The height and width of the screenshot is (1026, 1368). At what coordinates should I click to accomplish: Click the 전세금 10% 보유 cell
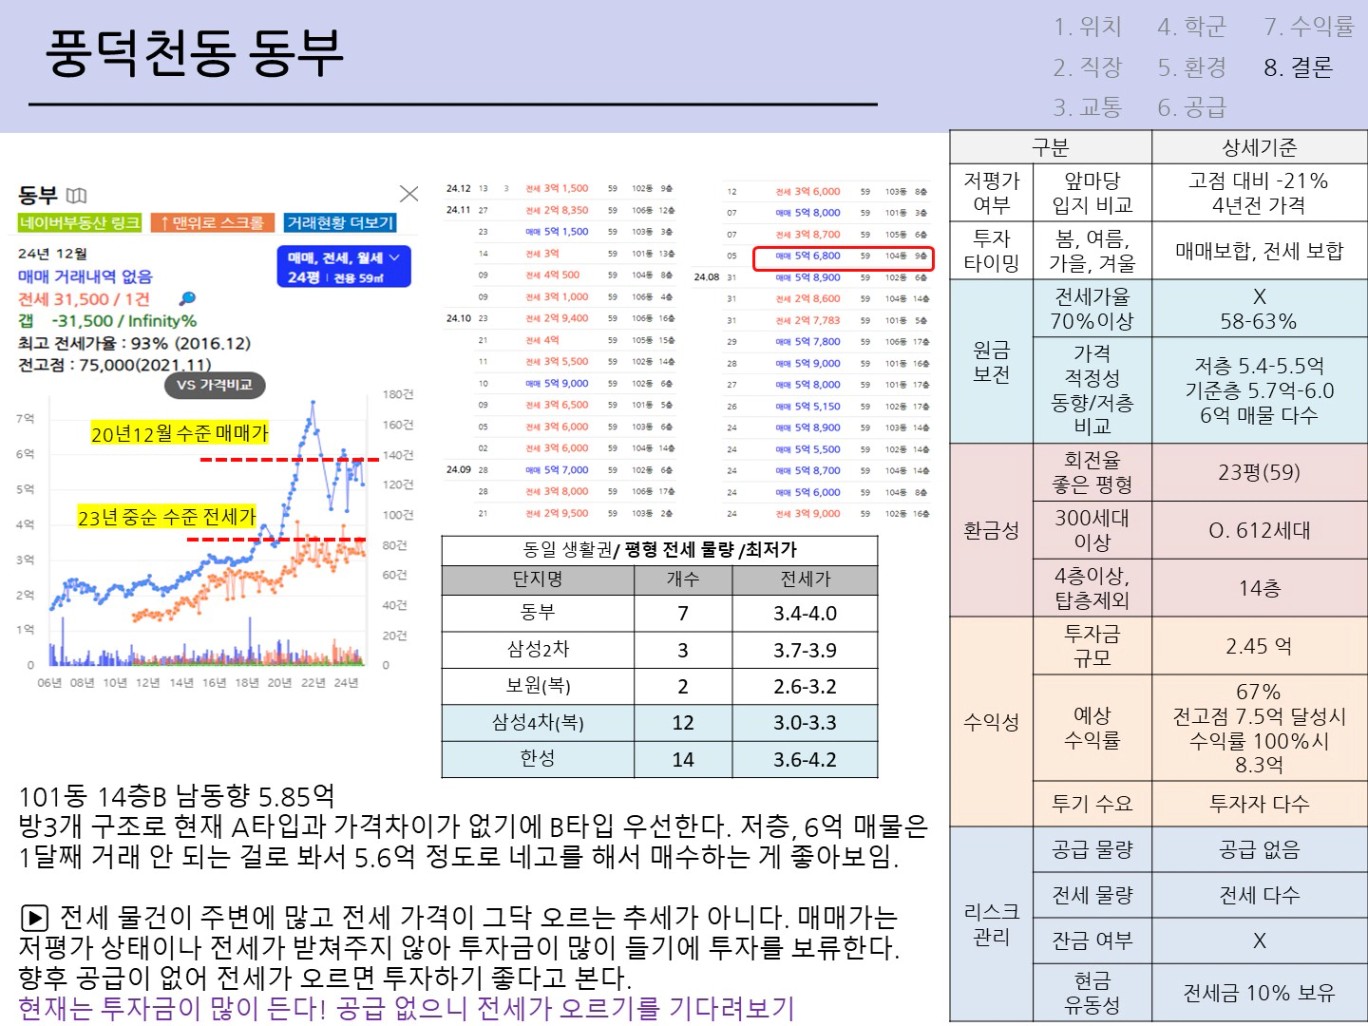pyautogui.click(x=1259, y=992)
